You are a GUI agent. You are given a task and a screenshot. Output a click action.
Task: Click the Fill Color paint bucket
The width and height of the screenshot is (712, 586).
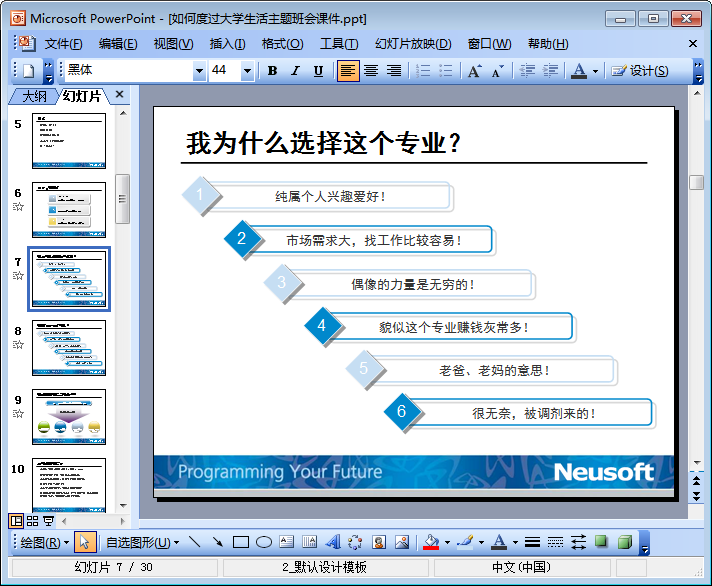431,542
